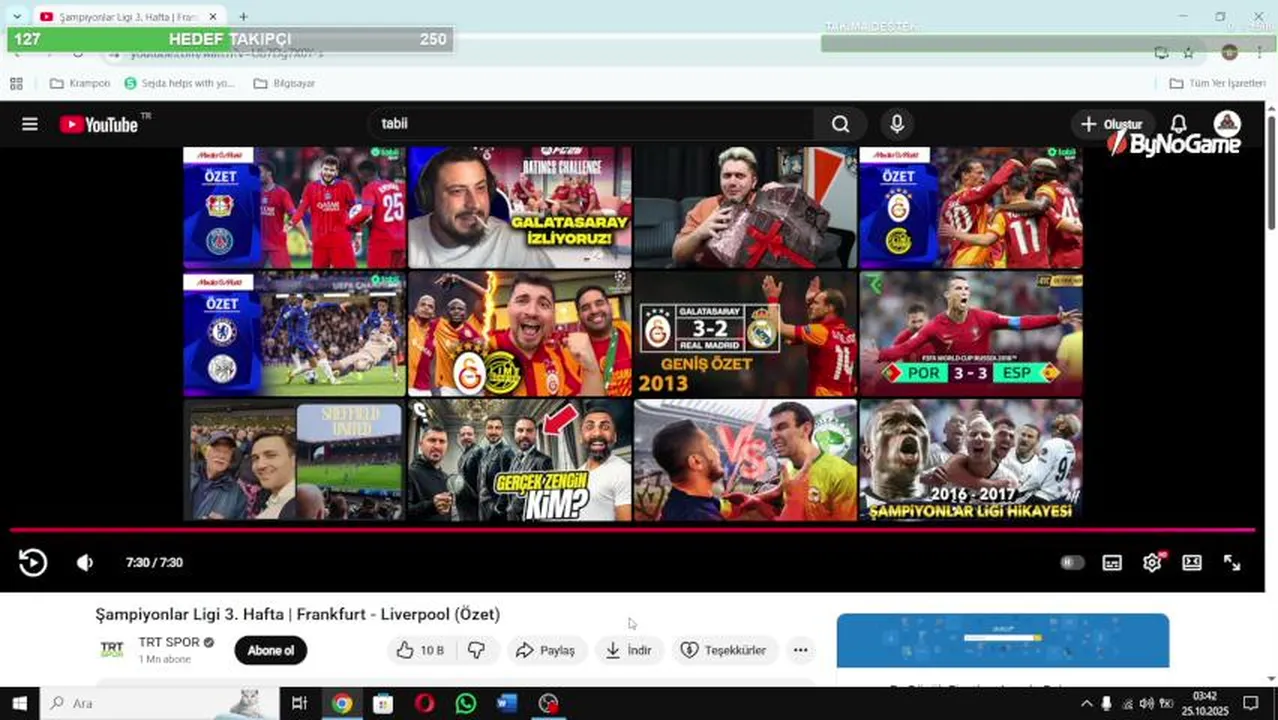Click the İndir download button
This screenshot has height=720, width=1278.
click(x=628, y=650)
